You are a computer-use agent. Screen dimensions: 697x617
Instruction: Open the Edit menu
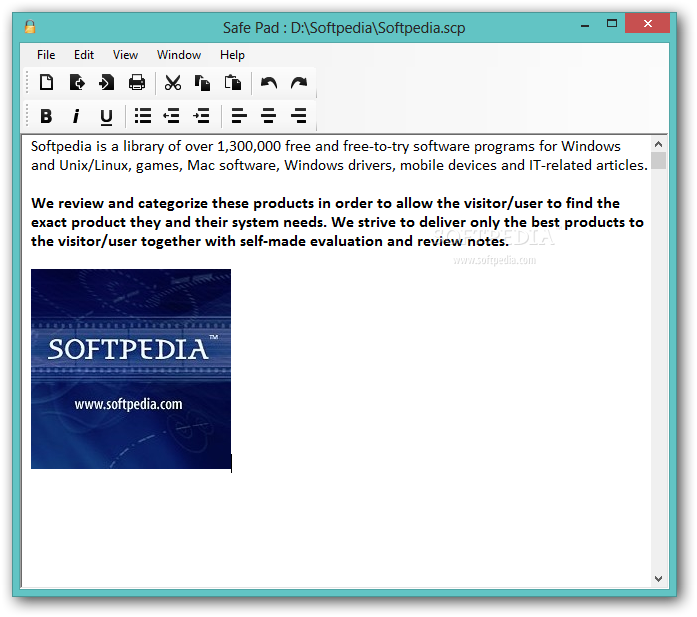[x=84, y=55]
